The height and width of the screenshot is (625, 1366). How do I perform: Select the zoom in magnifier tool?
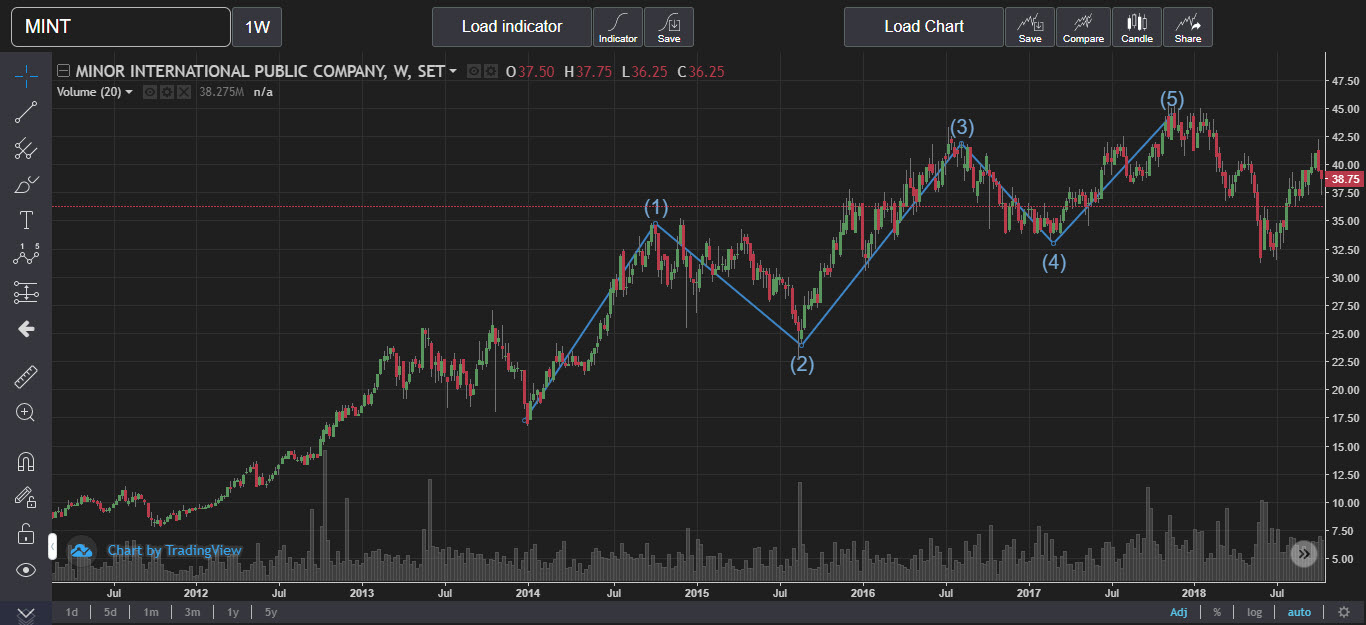pyautogui.click(x=26, y=412)
